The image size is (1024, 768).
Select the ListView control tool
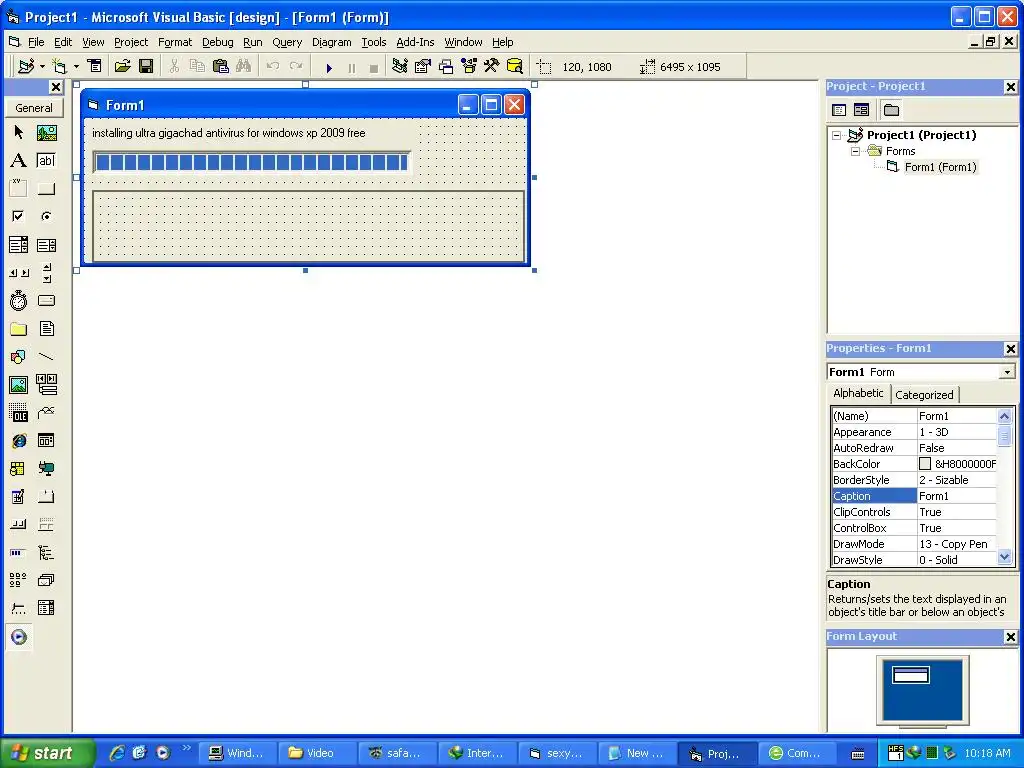coord(18,580)
